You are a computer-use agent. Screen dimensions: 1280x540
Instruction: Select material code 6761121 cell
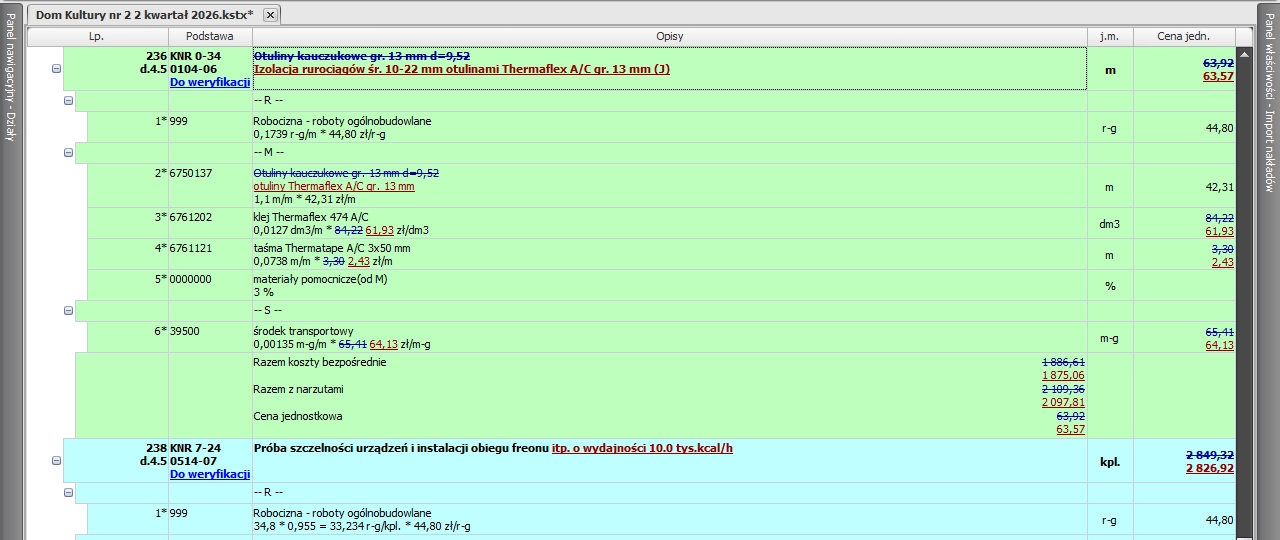click(x=209, y=254)
